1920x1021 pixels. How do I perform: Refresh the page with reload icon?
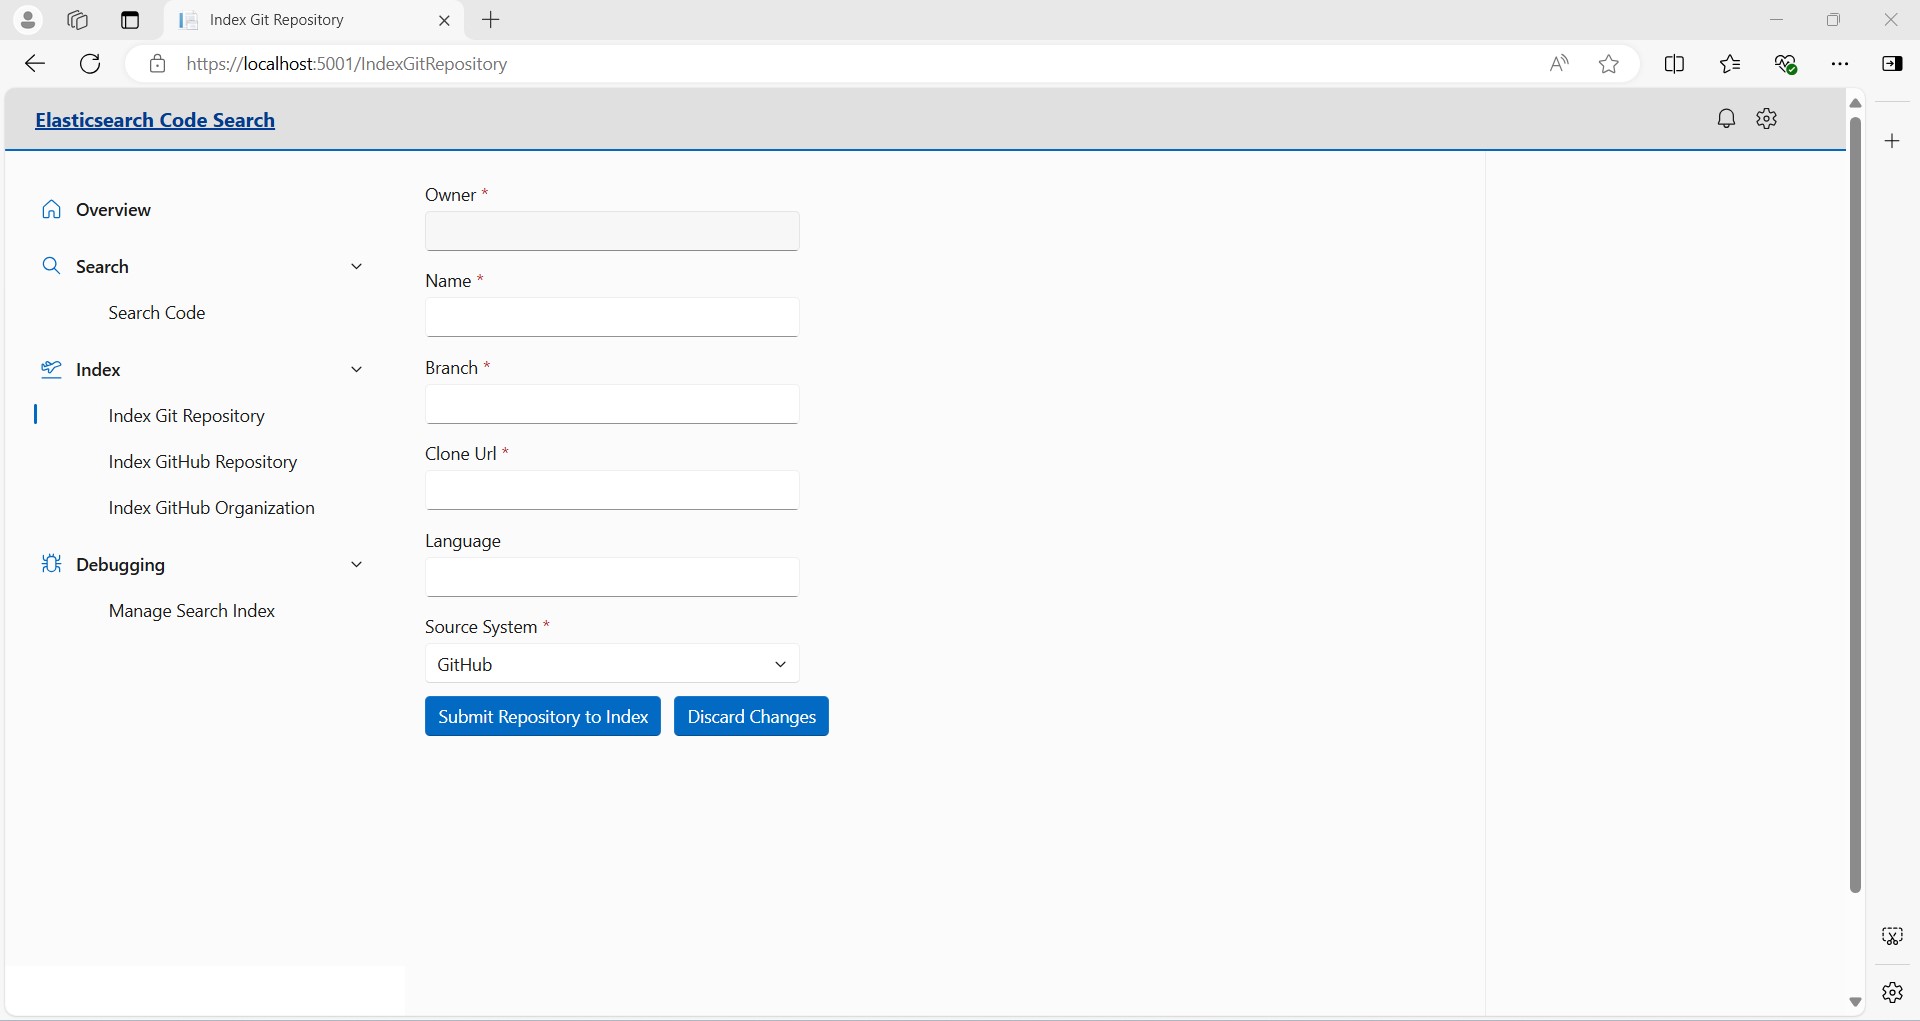click(x=90, y=64)
